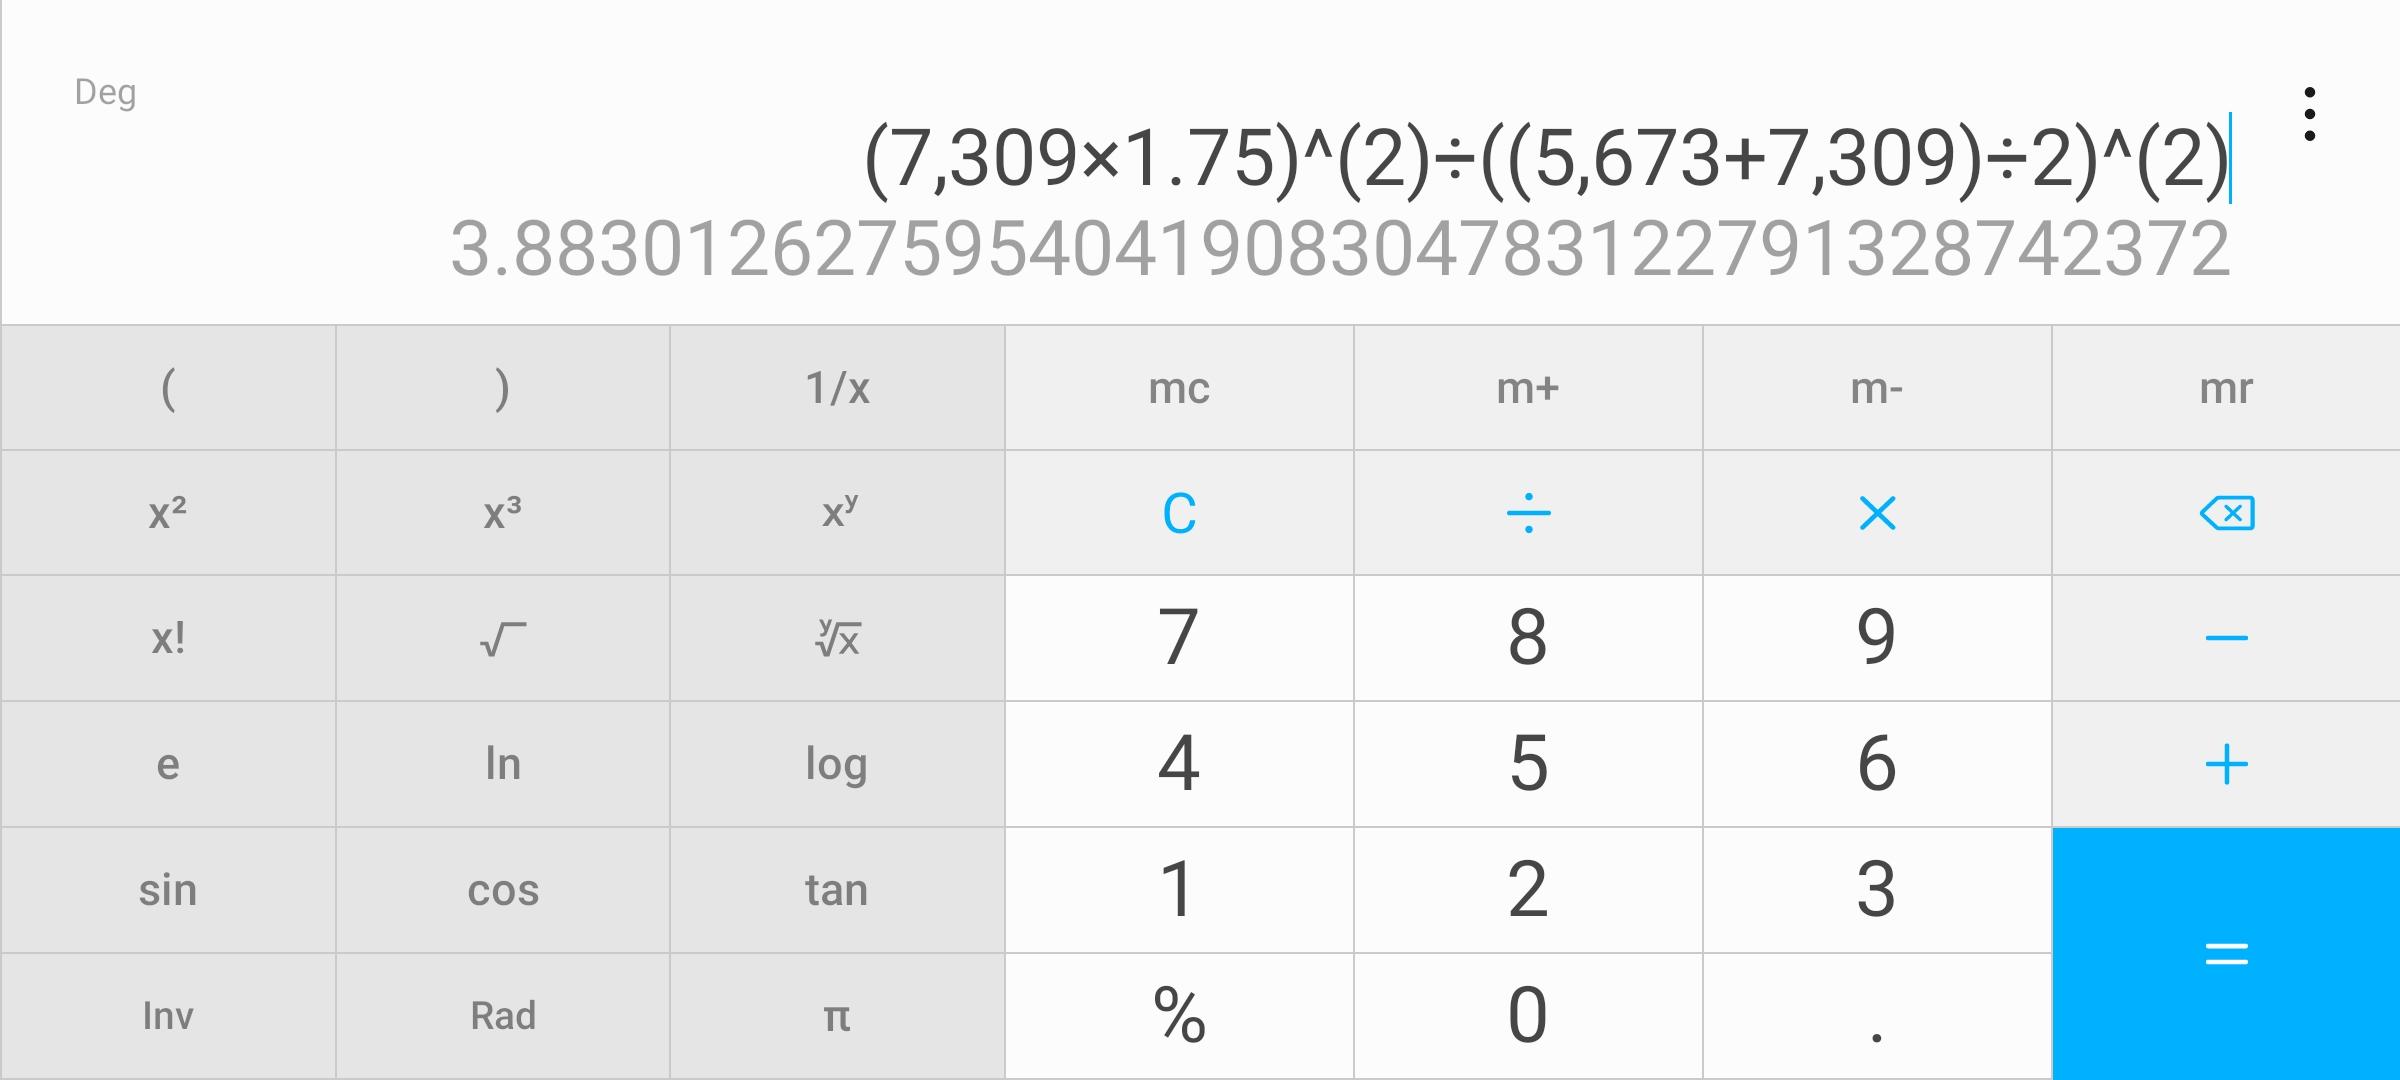The image size is (2400, 1080).
Task: Hit the blue equals key
Action: 2226,953
